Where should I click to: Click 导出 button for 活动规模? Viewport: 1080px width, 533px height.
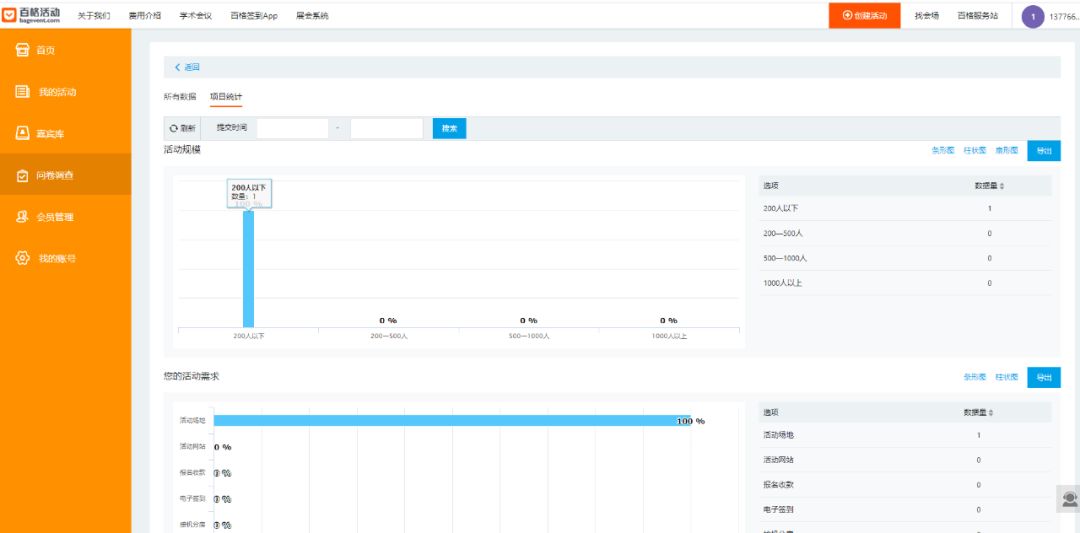[1043, 151]
